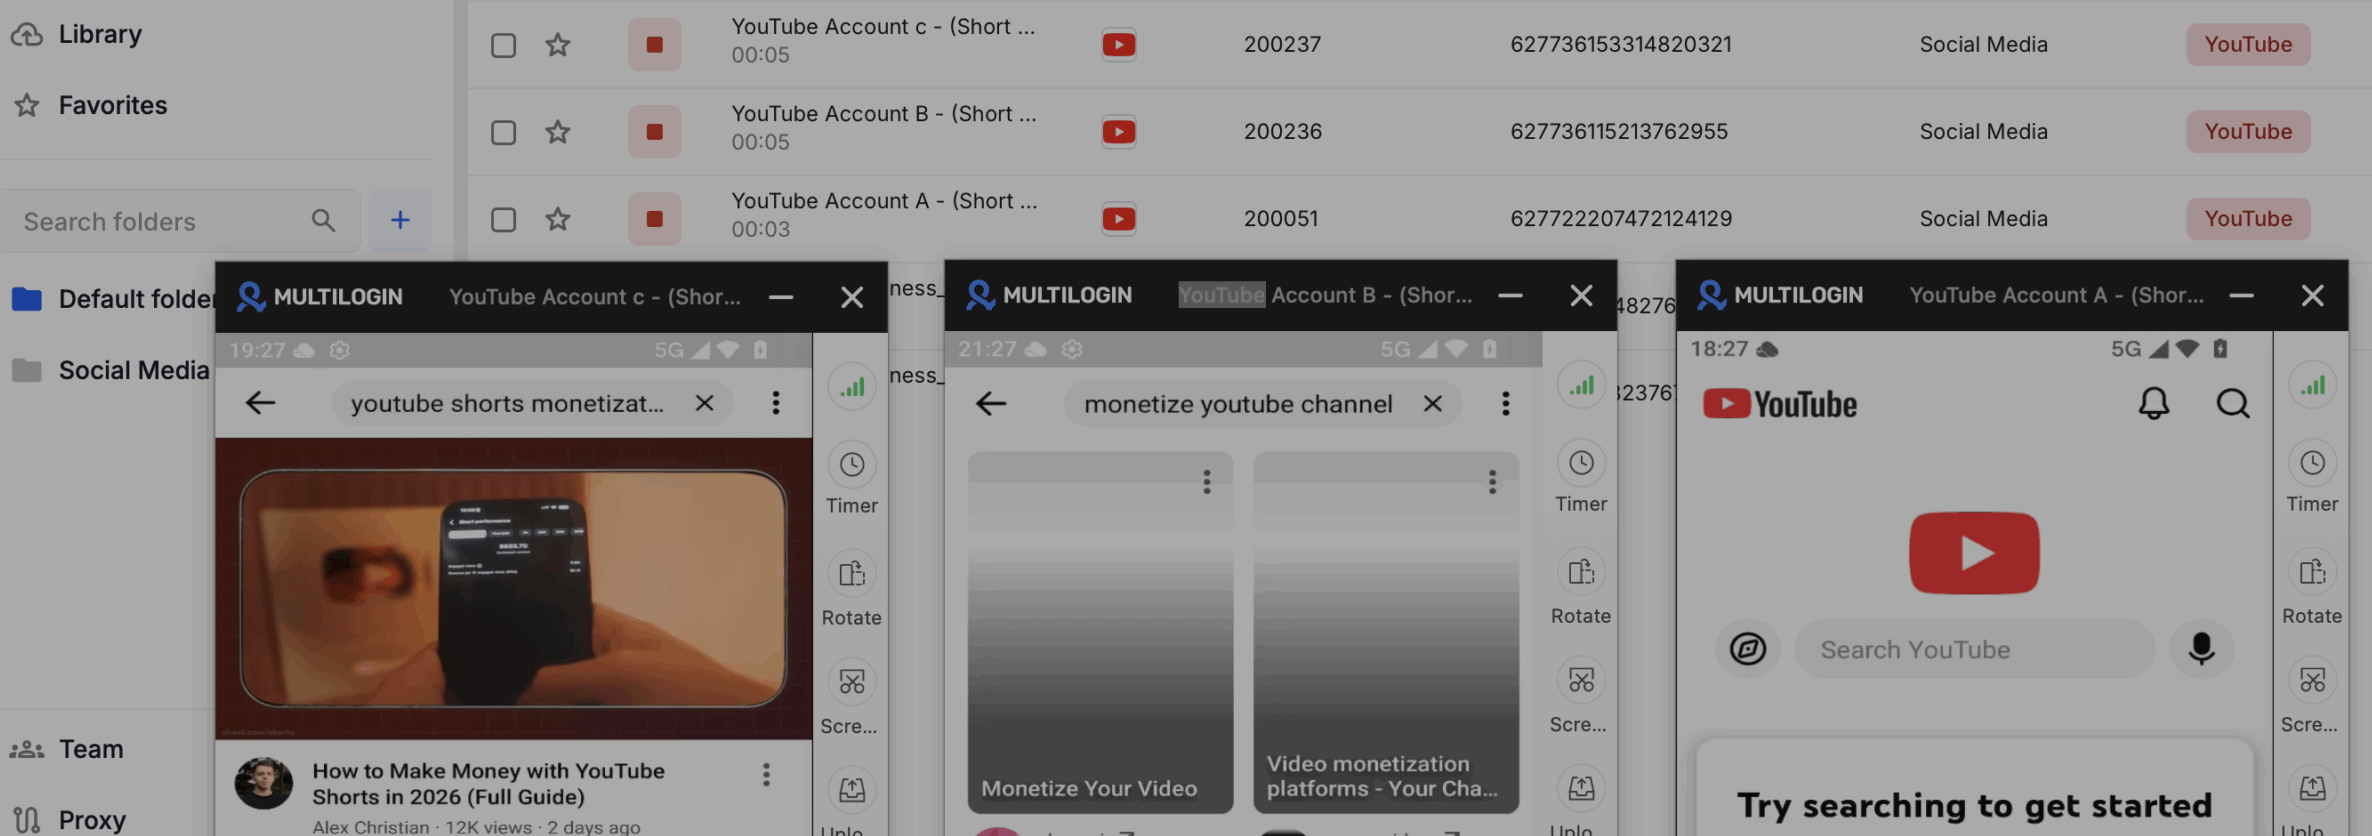Go back in Account c phone window
Screen dimensions: 2372x836
click(x=260, y=403)
